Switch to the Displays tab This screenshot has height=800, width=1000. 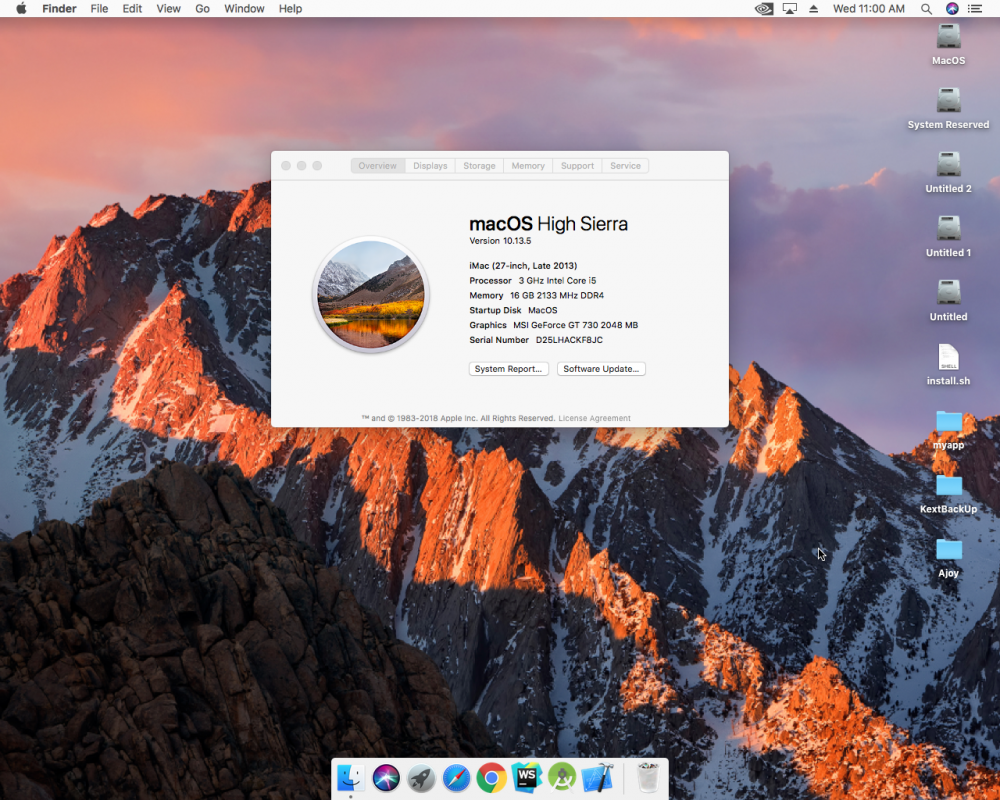point(430,166)
